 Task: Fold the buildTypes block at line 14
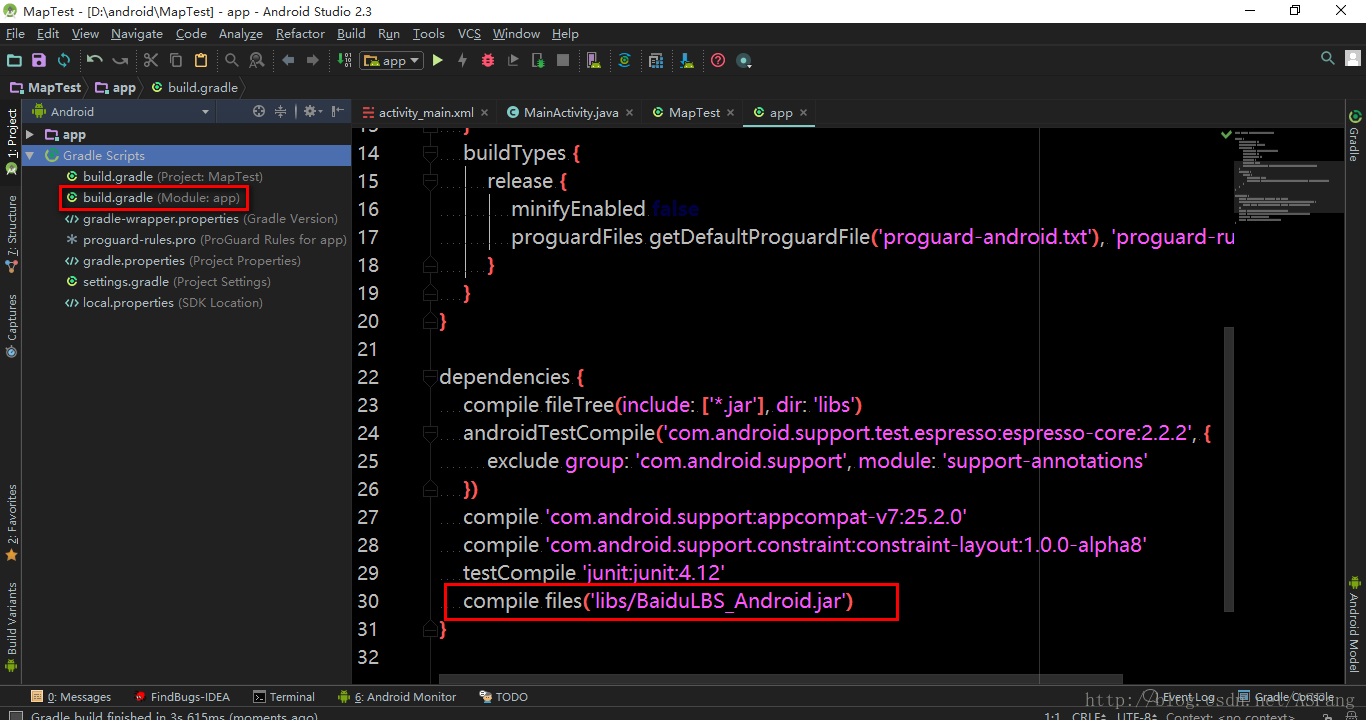(430, 153)
